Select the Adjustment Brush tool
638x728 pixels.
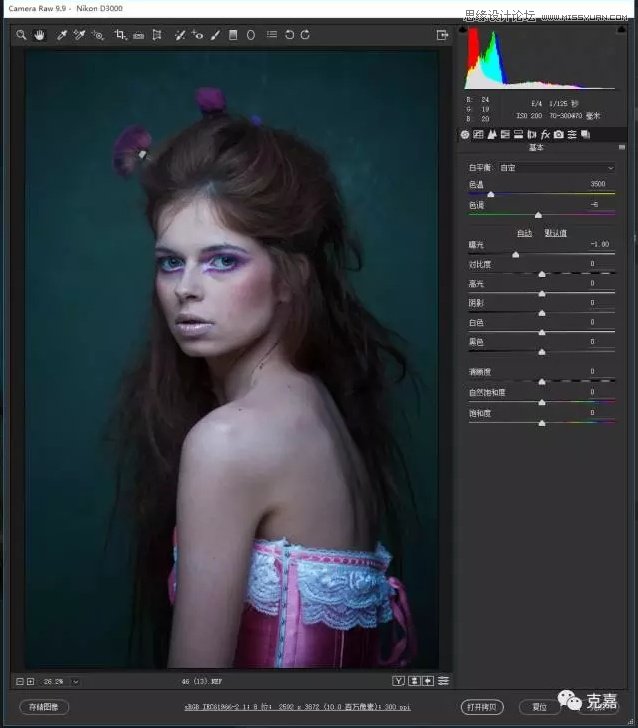pos(214,35)
